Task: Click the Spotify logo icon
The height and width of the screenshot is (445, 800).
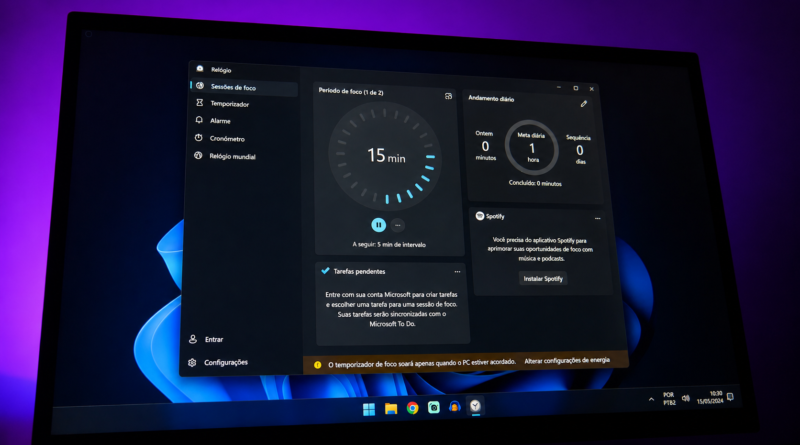Action: pos(480,216)
